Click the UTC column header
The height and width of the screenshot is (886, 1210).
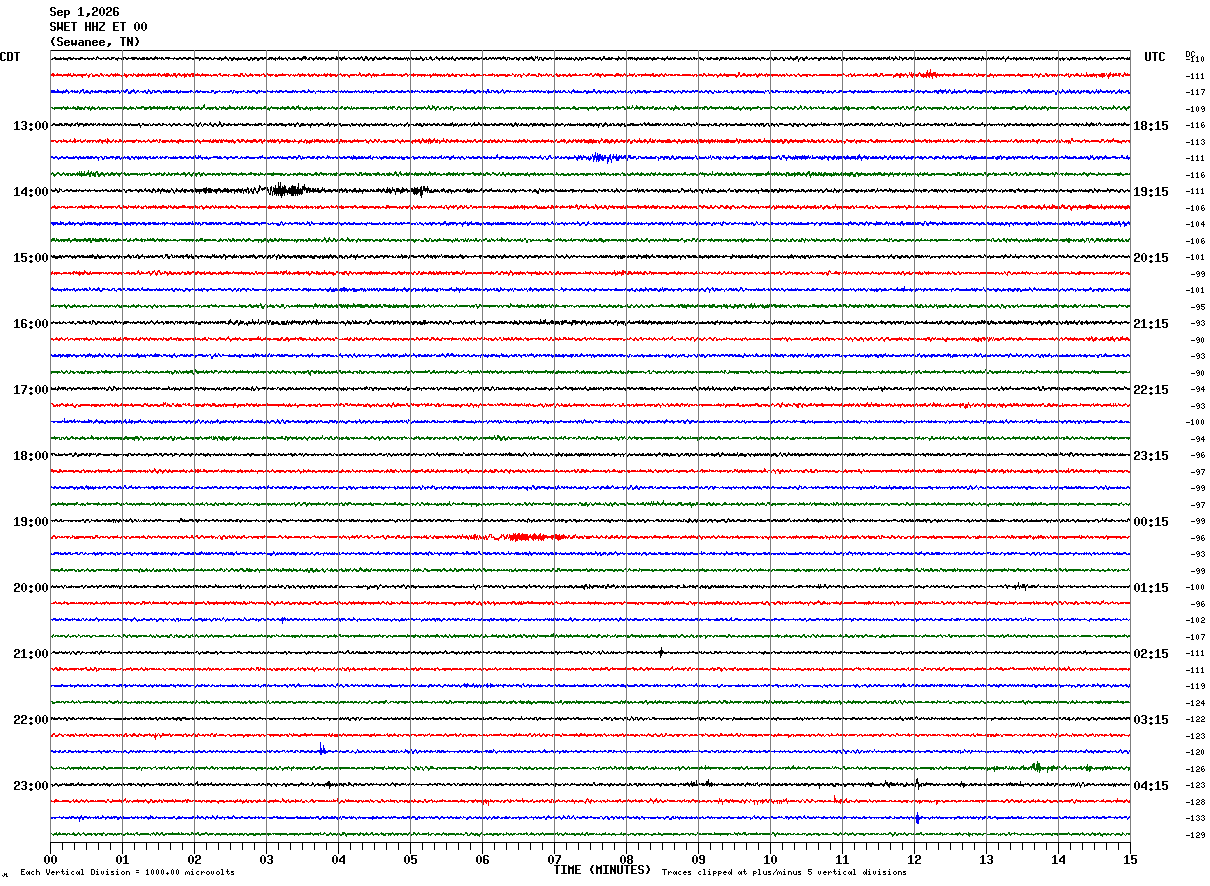pos(1155,57)
